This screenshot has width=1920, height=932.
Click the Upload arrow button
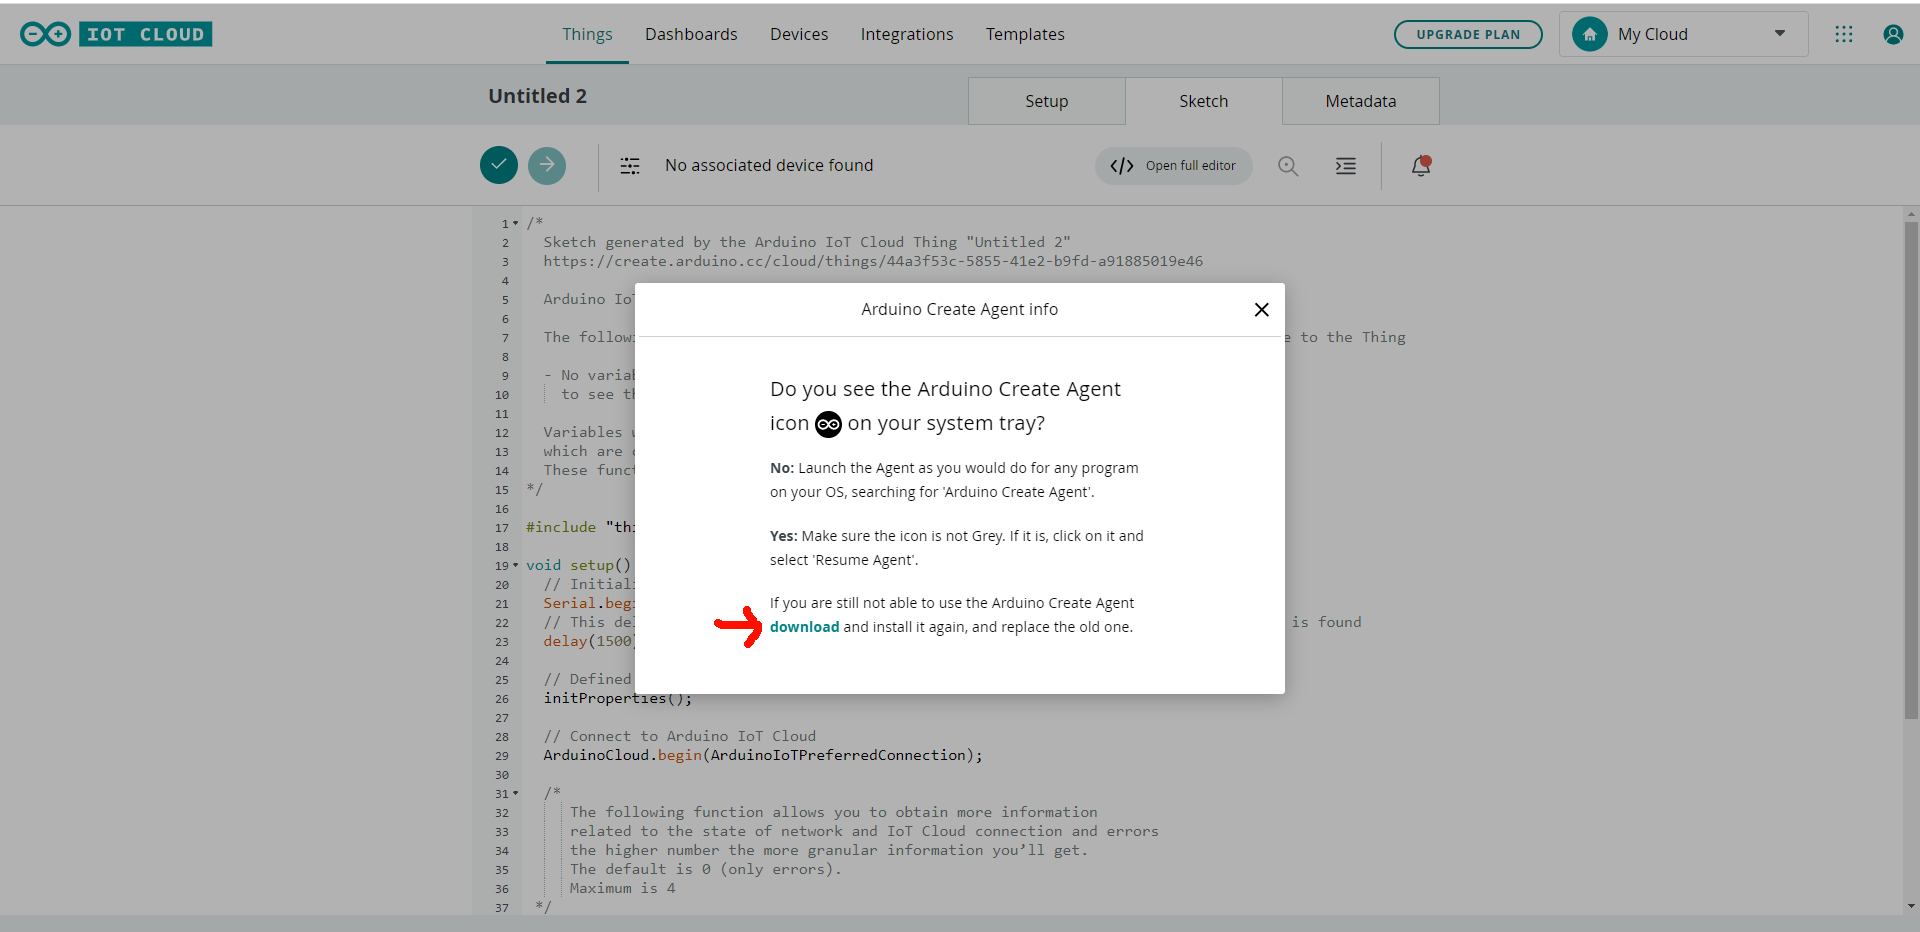point(547,165)
